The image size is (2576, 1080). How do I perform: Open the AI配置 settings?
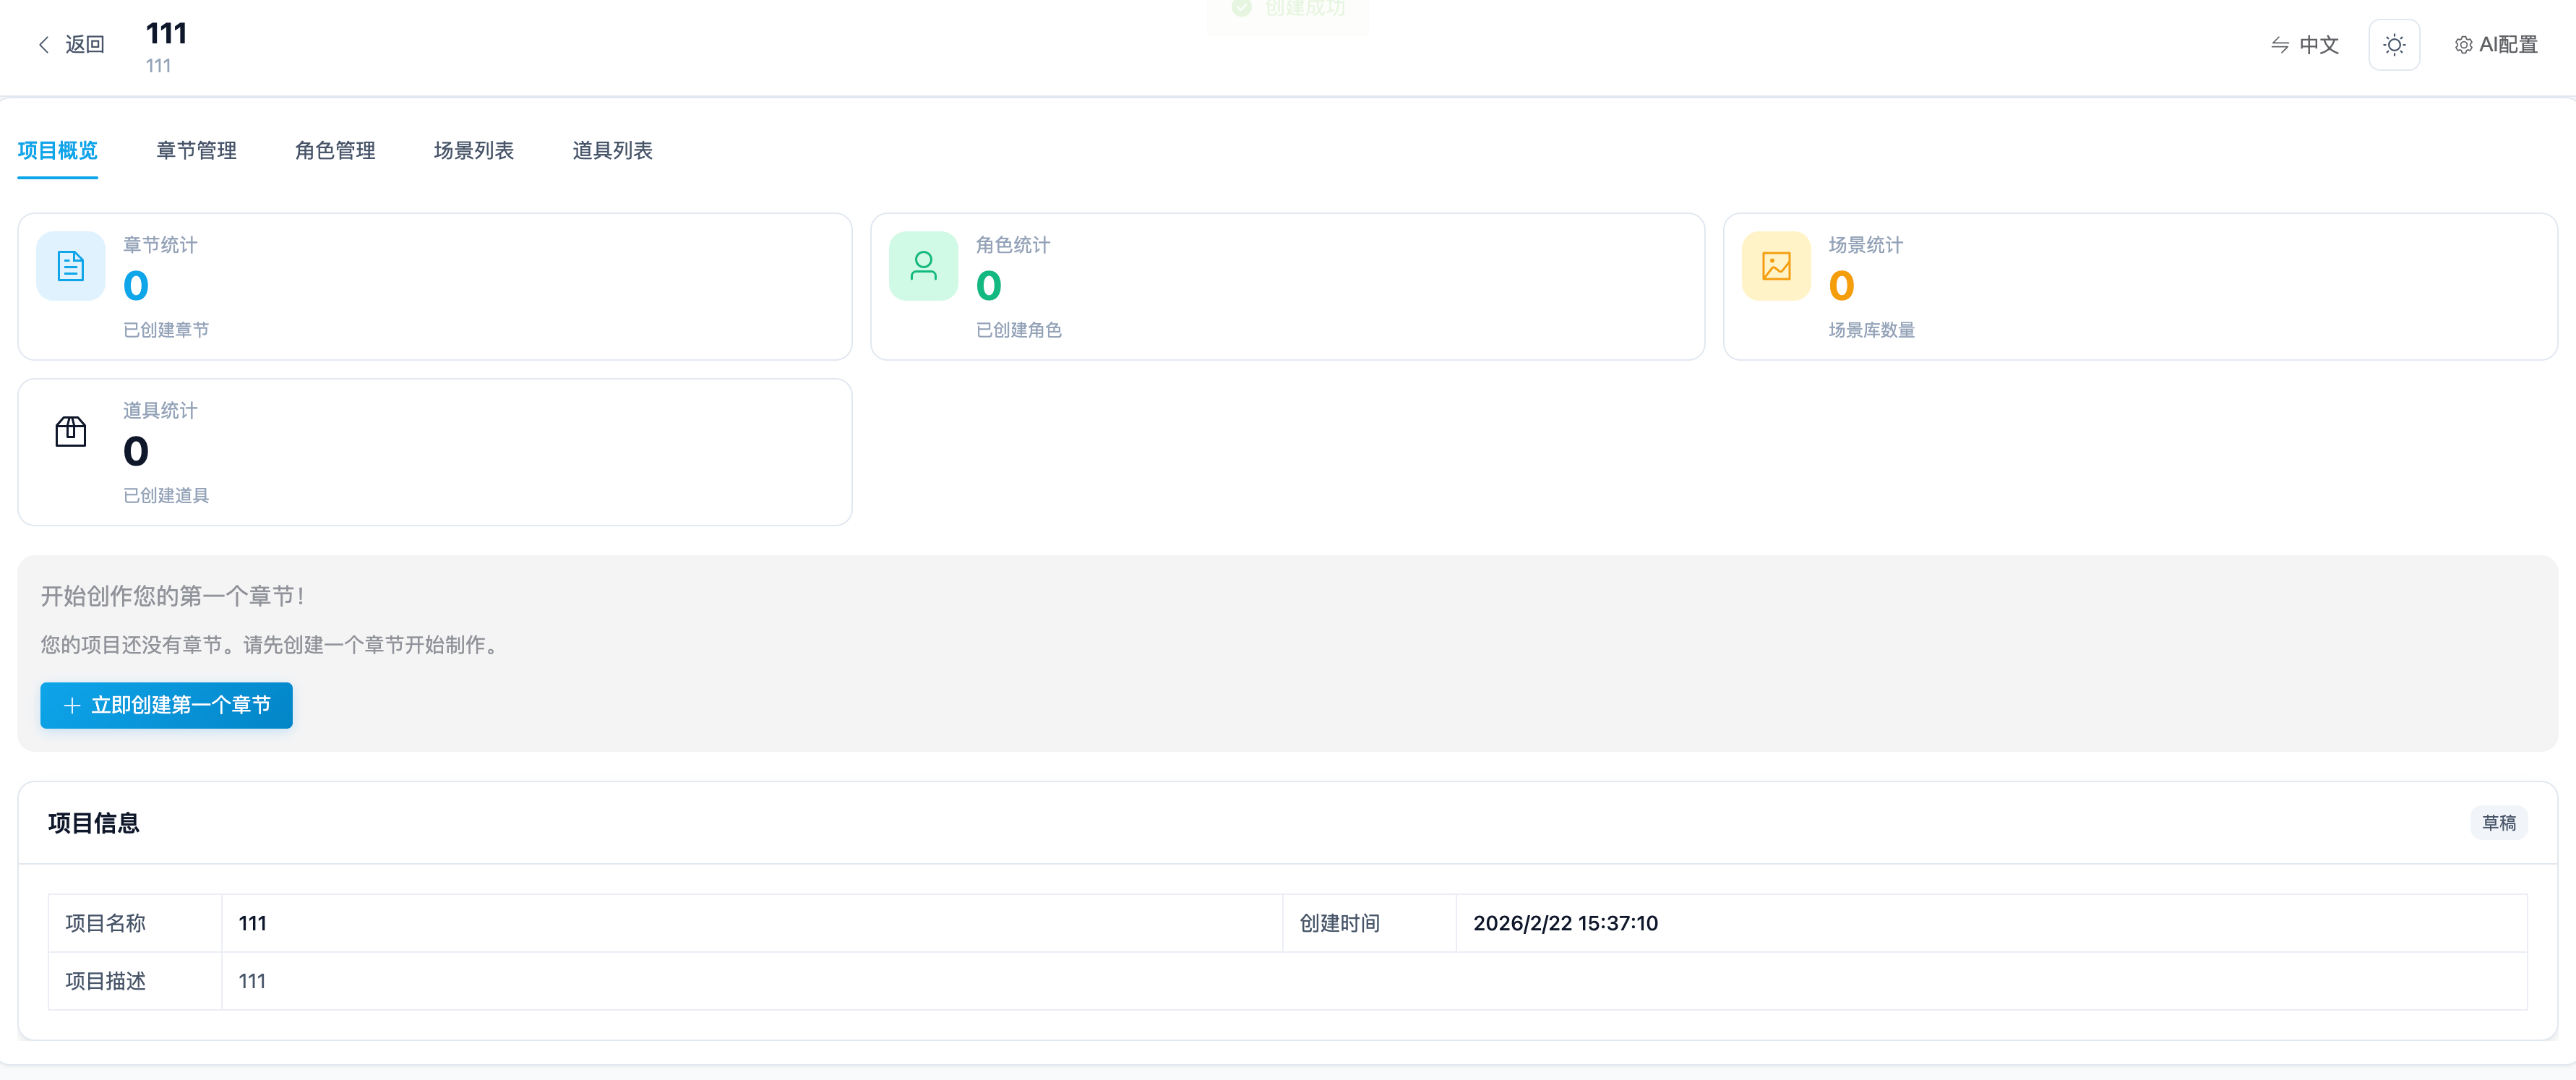tap(2507, 45)
